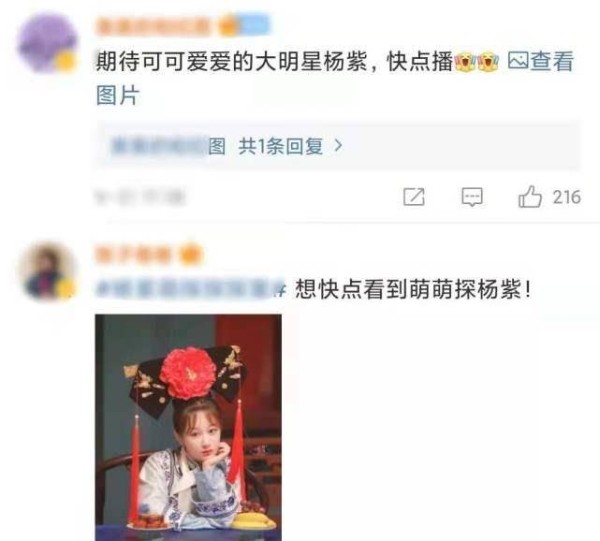Open replies via the speech bubble icon
The width and height of the screenshot is (600, 541).
[x=472, y=197]
